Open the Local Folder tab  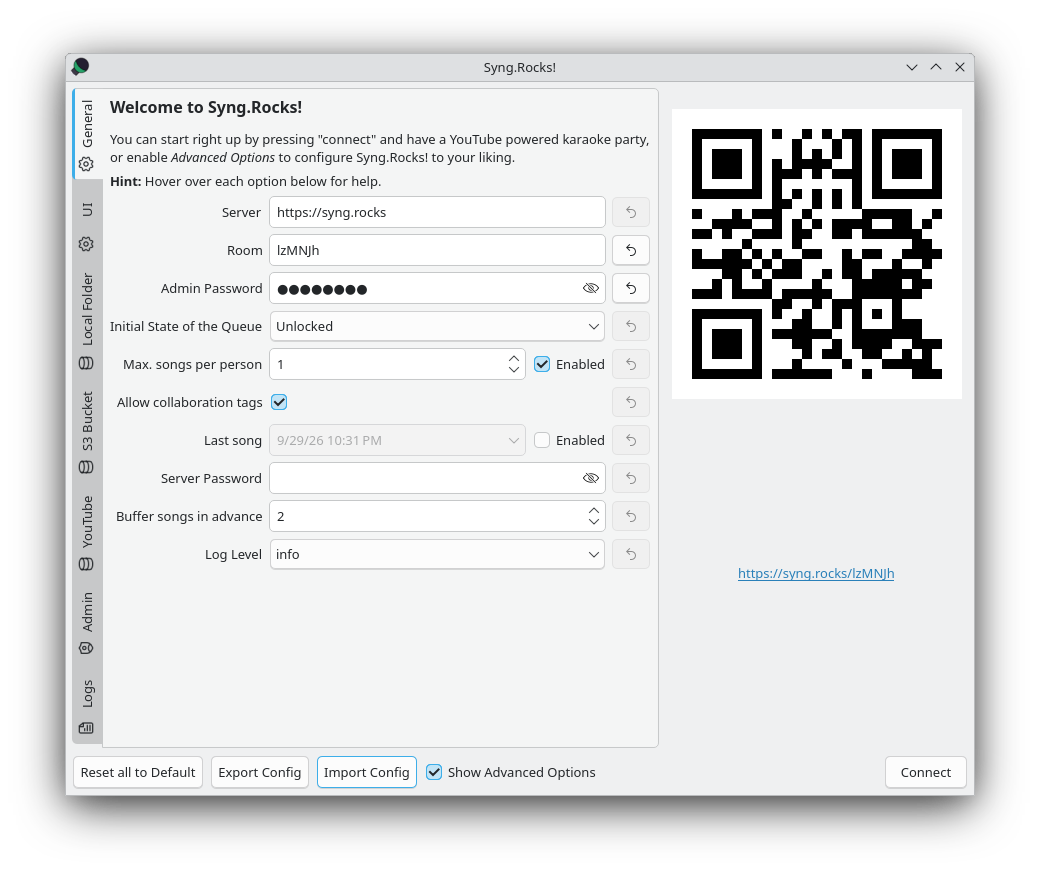(x=87, y=321)
